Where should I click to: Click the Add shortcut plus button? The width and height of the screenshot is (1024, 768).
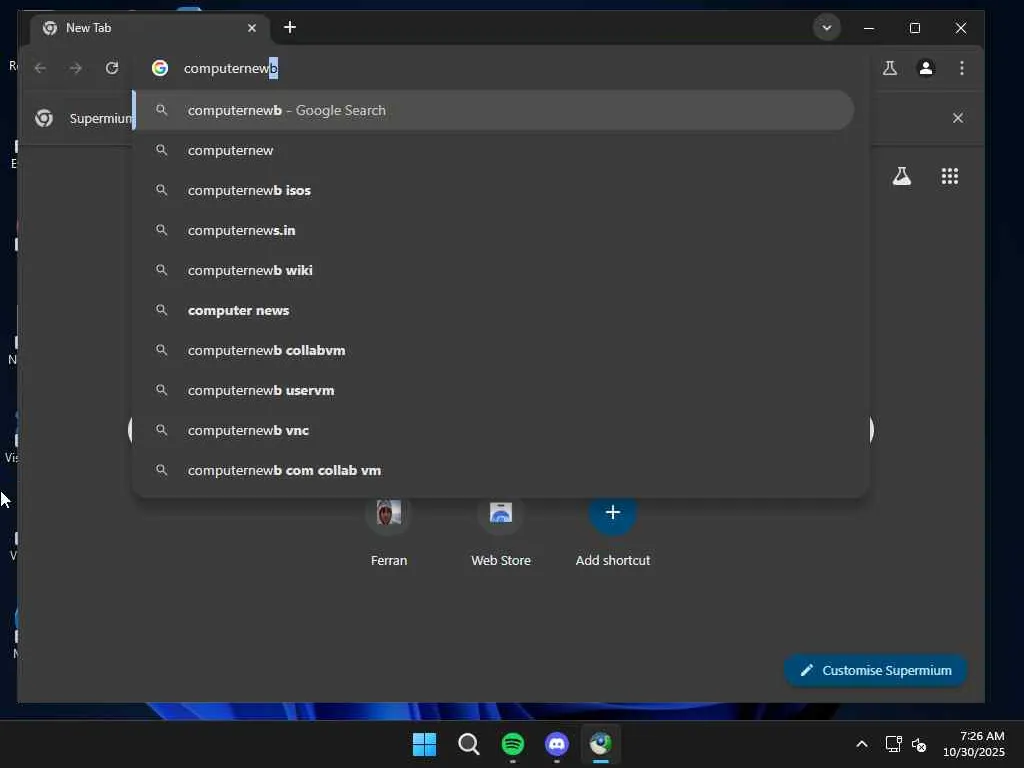coord(613,513)
